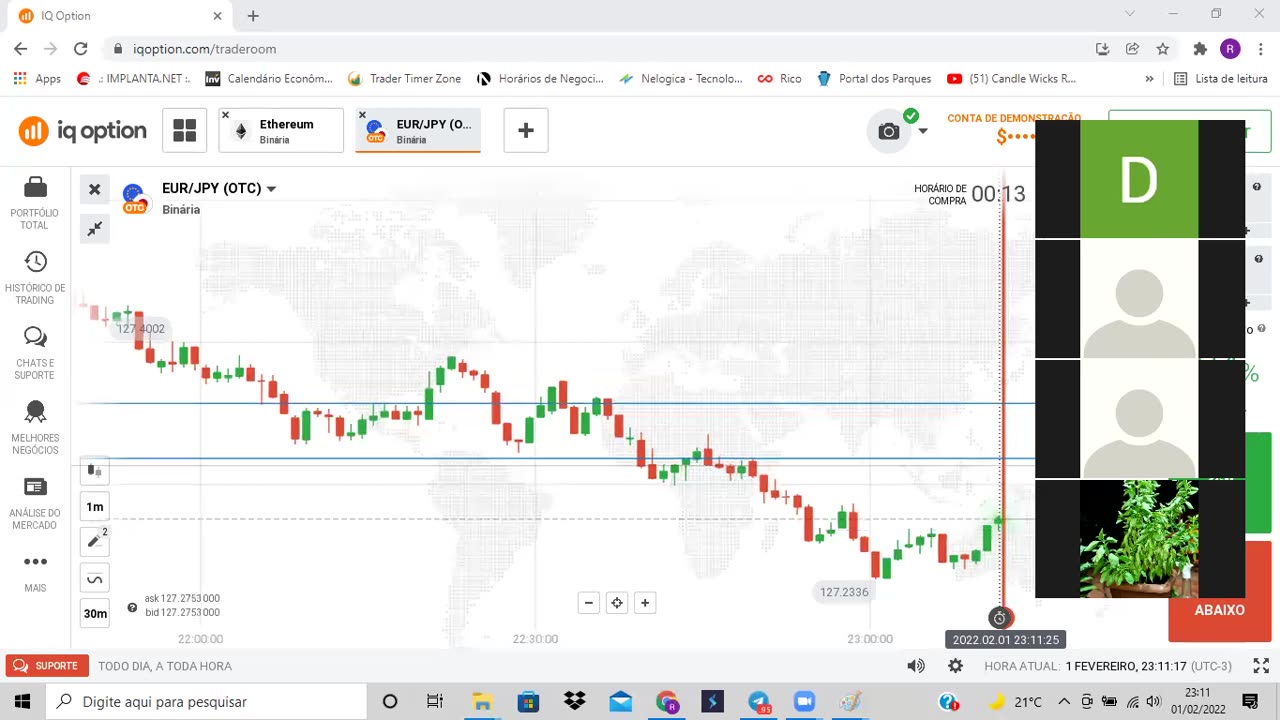The width and height of the screenshot is (1280, 720).
Task: Click the browser reload button
Action: (81, 49)
